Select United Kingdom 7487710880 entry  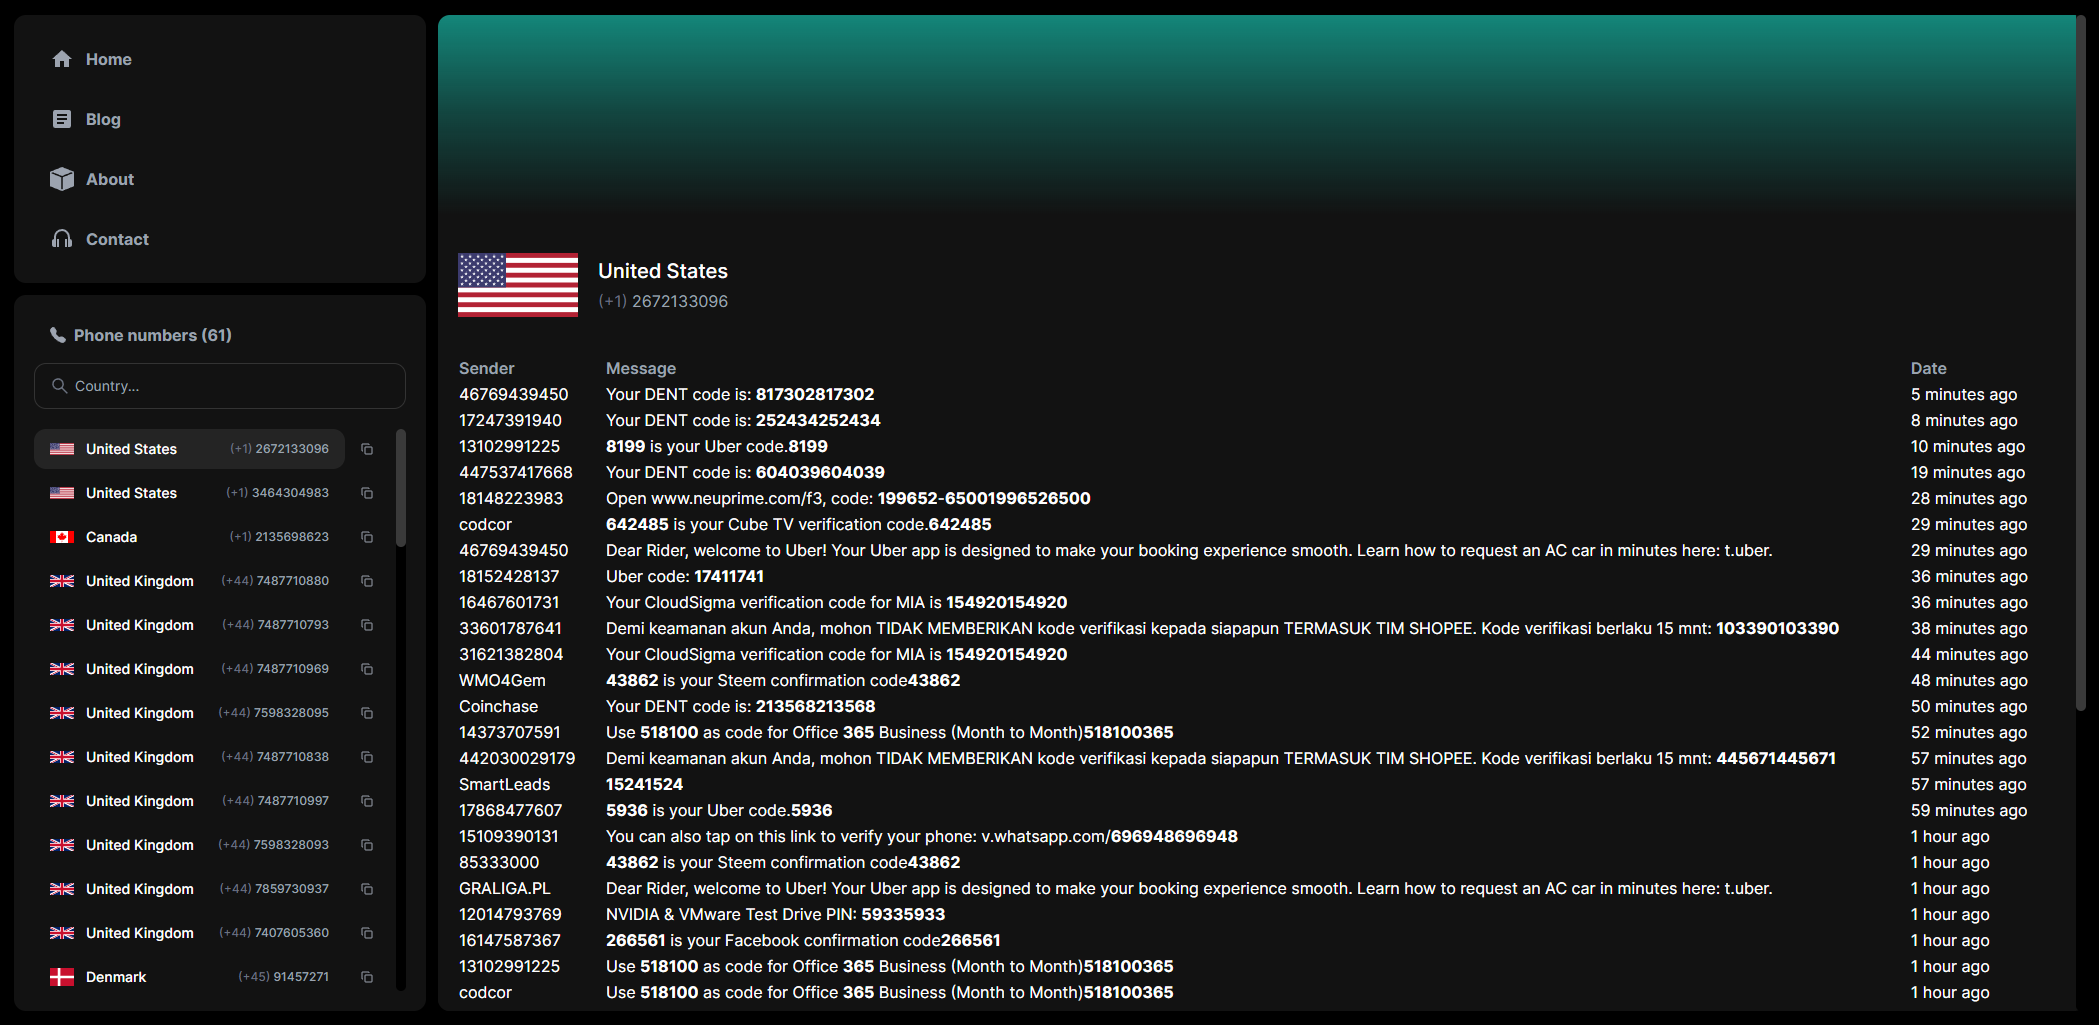(x=190, y=581)
